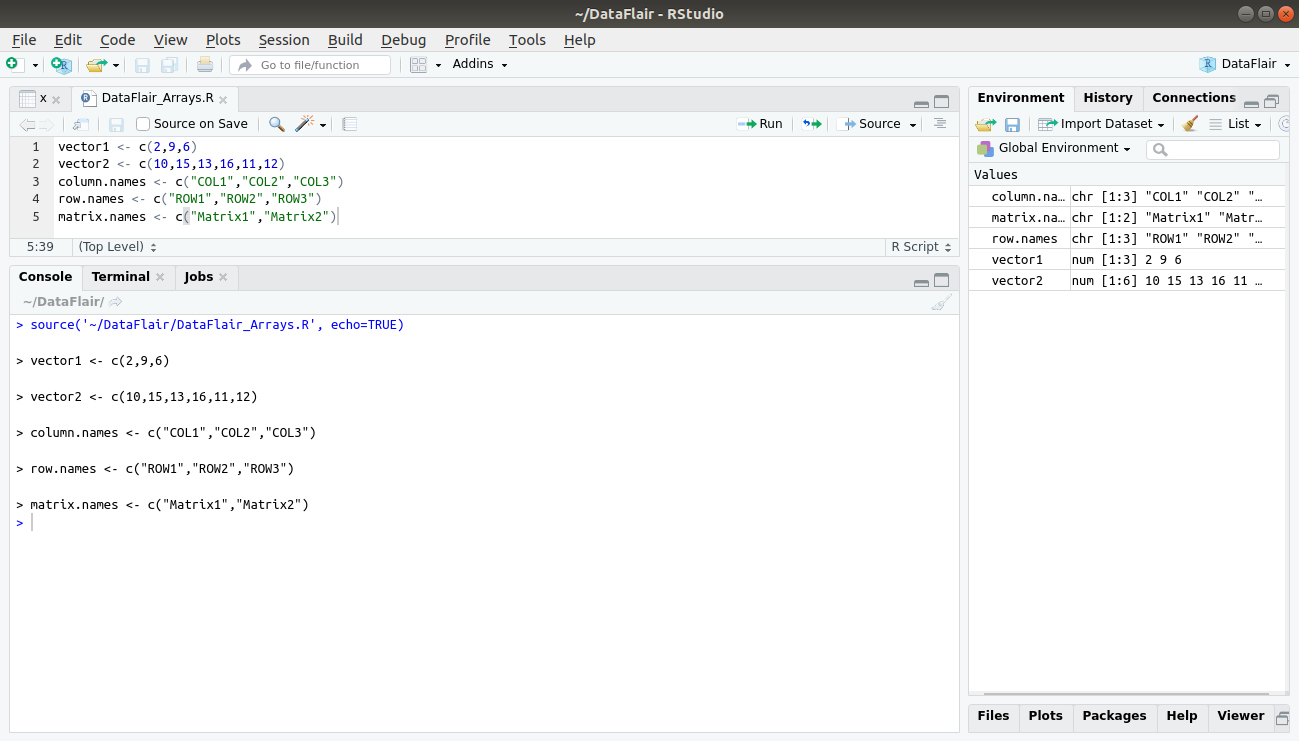Open an existing file via the folder icon
This screenshot has height=741, width=1299.
pos(96,65)
